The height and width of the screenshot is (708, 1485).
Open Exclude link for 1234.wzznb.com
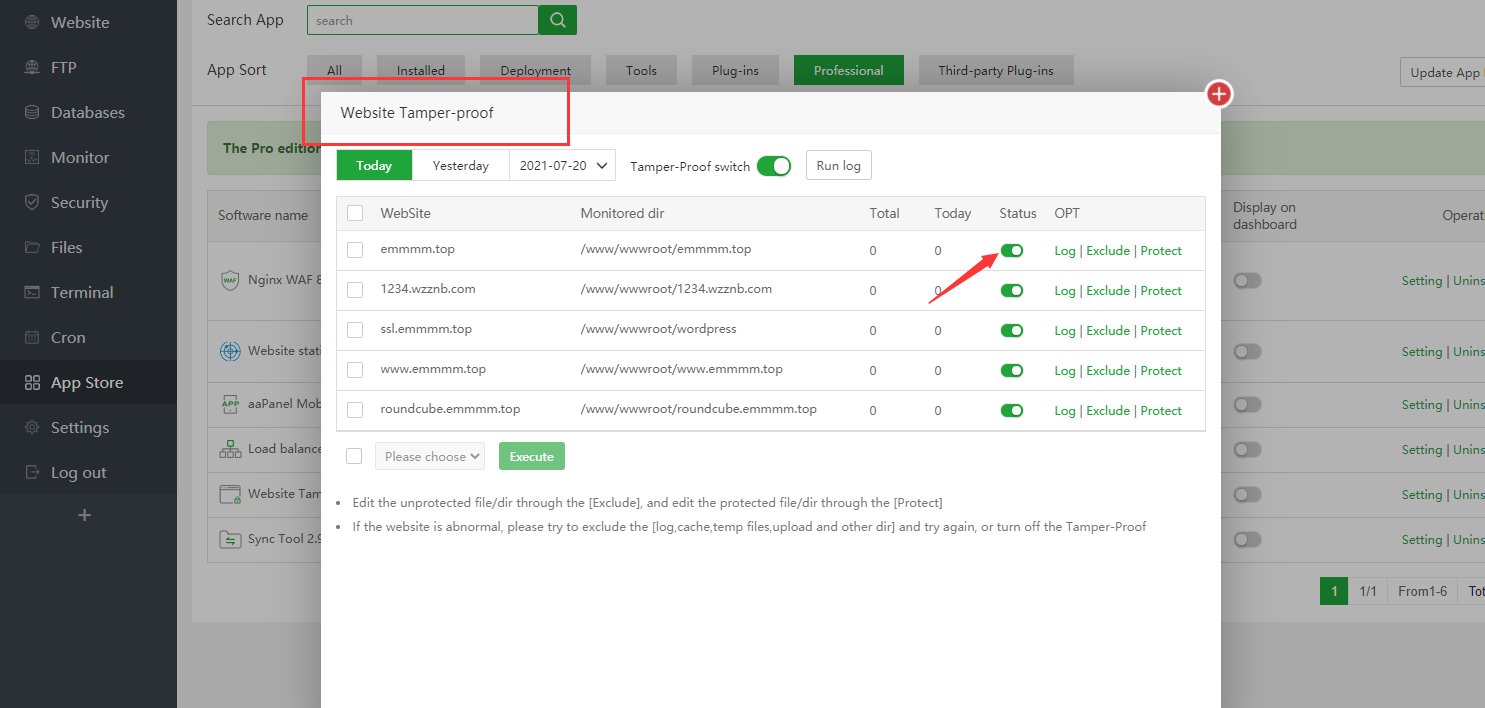point(1107,291)
